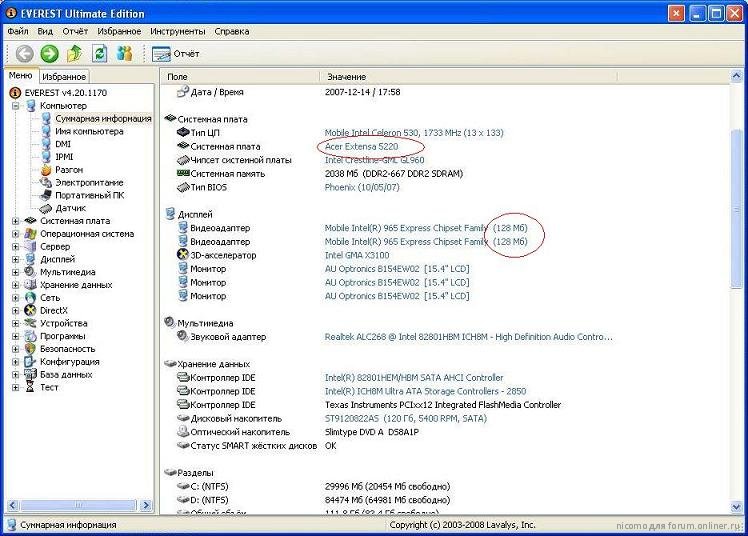748x536 pixels.
Task: Open the Acer Extensa 5220 link
Action: coord(361,146)
